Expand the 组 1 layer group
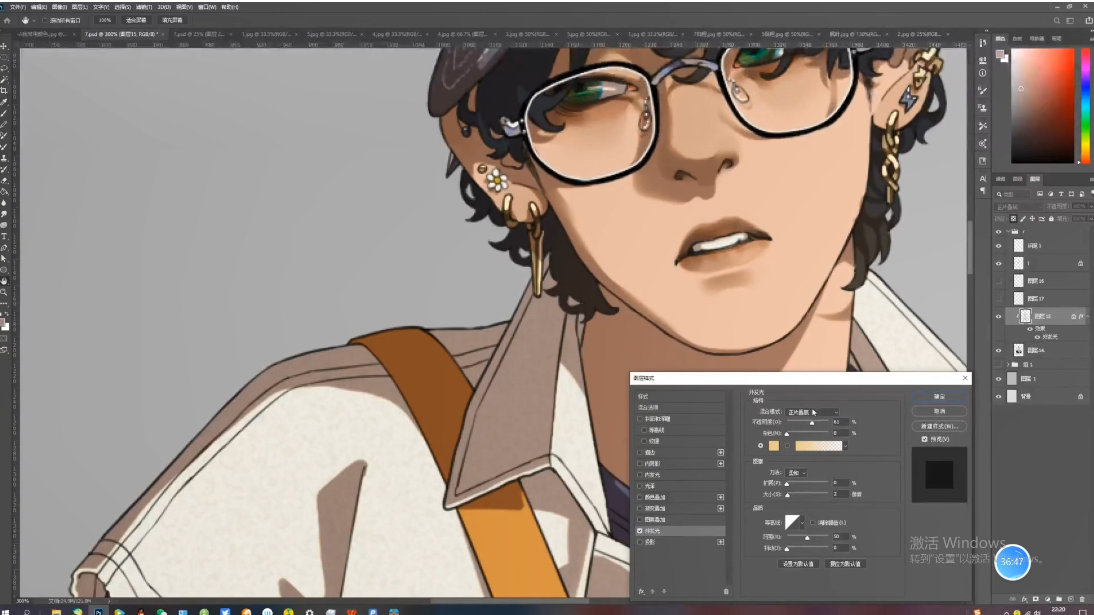Image resolution: width=1094 pixels, height=615 pixels. click(x=1008, y=364)
